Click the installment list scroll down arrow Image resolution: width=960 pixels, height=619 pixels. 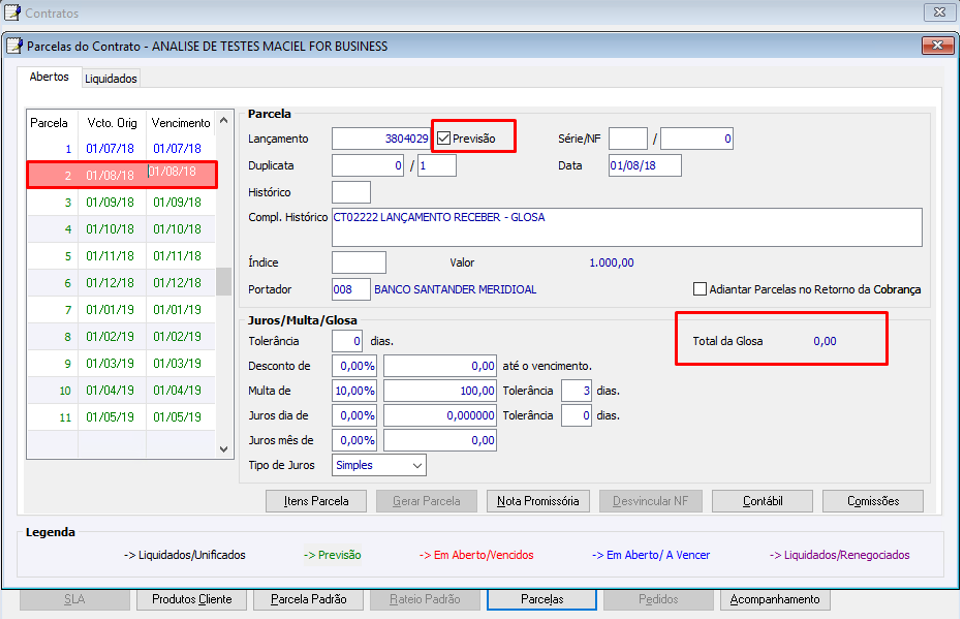[224, 449]
